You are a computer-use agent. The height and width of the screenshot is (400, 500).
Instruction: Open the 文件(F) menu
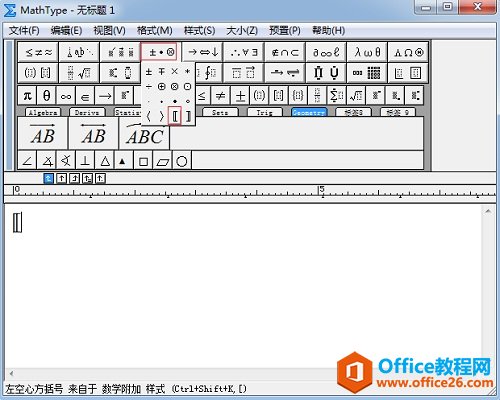24,31
